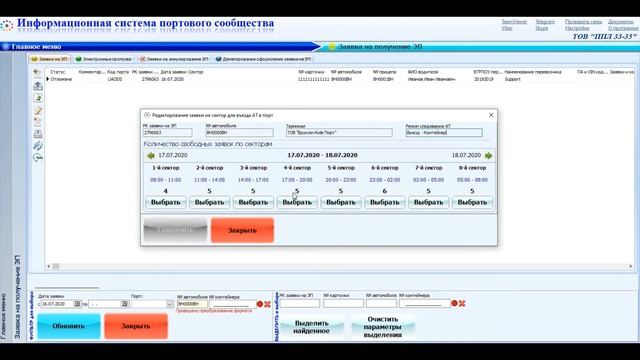Click the red circle icon in the filter panel
Image resolution: width=640 pixels, height=360 pixels.
tap(260, 304)
